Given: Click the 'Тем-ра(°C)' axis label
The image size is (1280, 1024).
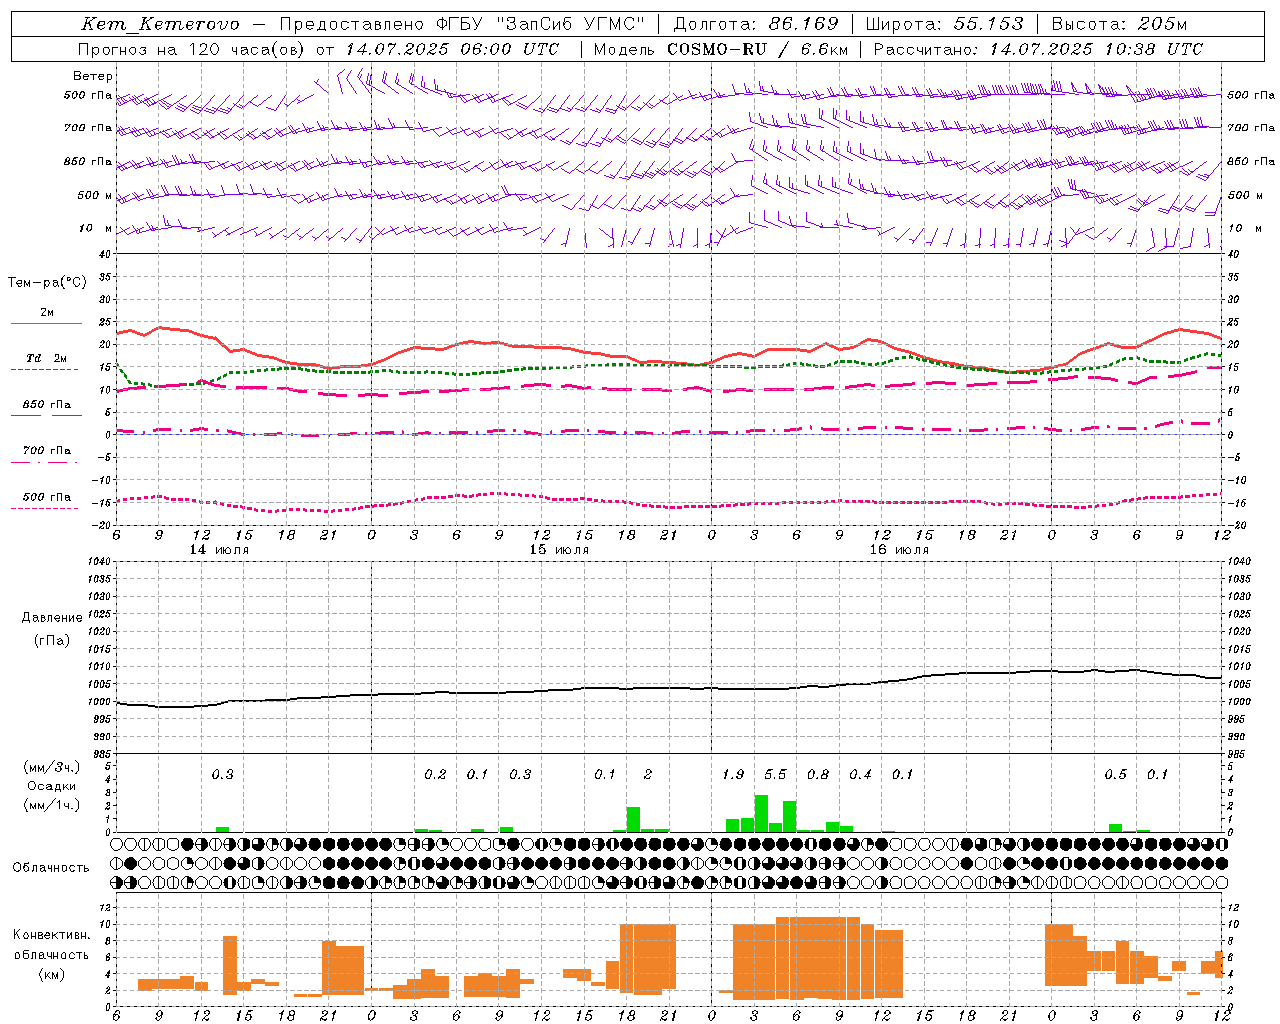Looking at the screenshot, I should click(47, 283).
